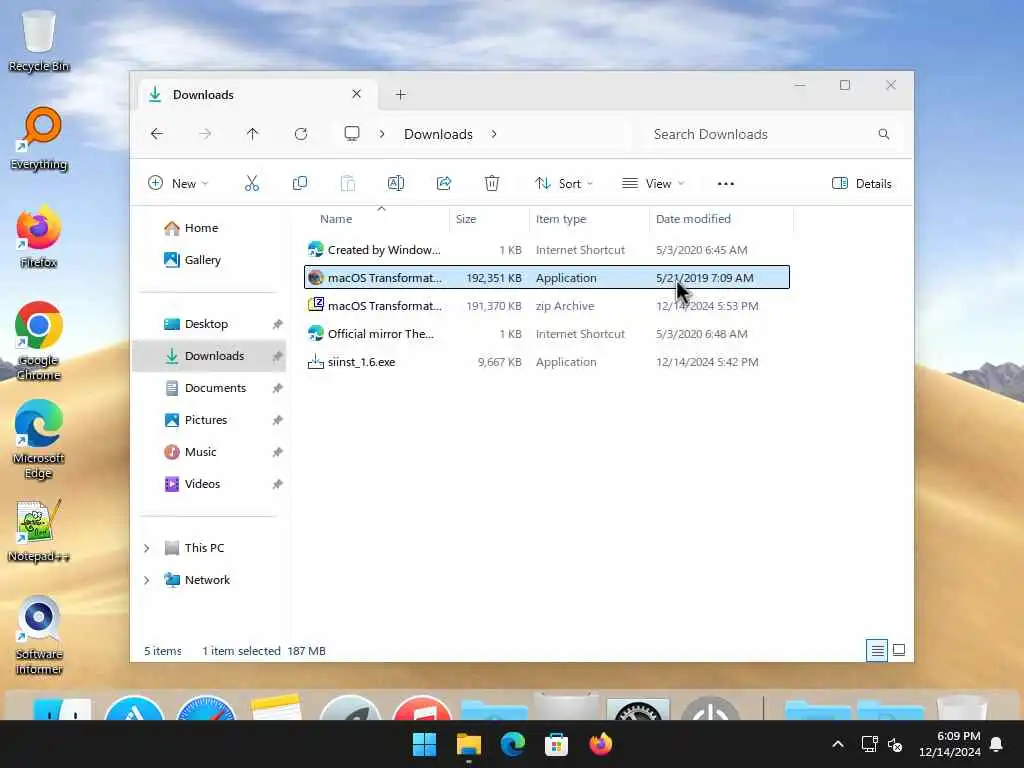Sort by the Size column header

489,219
